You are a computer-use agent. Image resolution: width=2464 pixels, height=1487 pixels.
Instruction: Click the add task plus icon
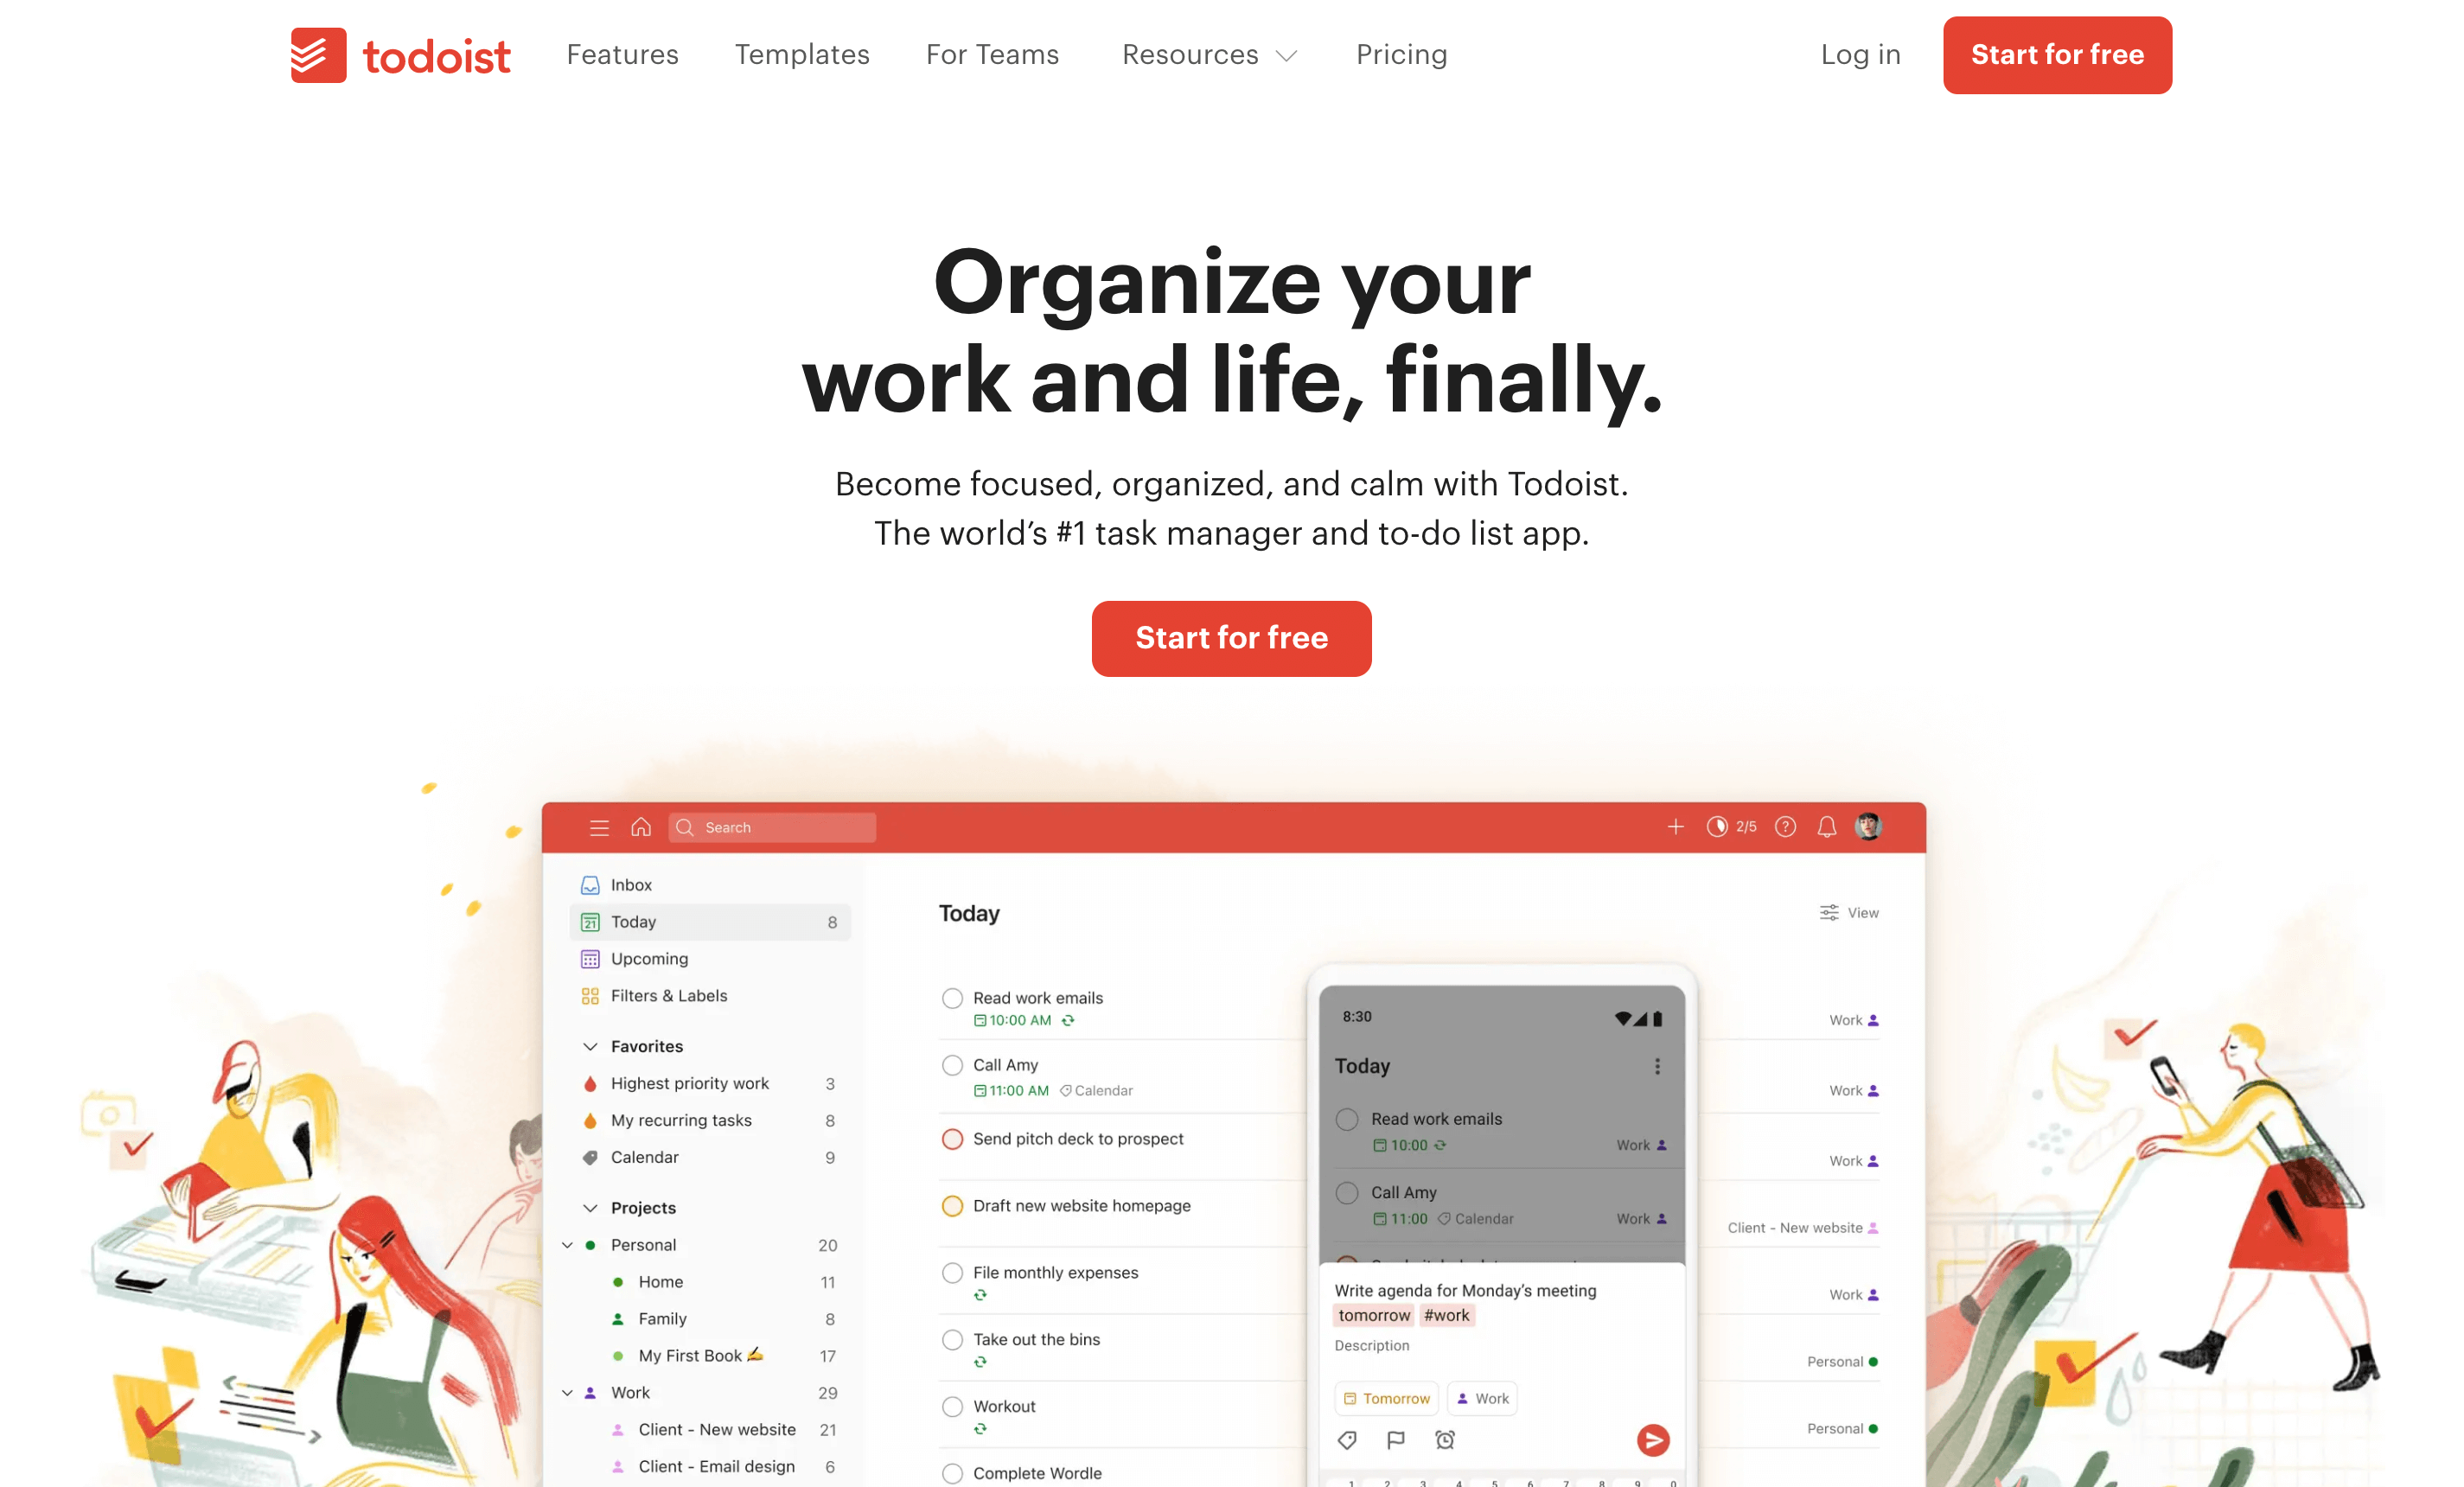tap(1674, 827)
